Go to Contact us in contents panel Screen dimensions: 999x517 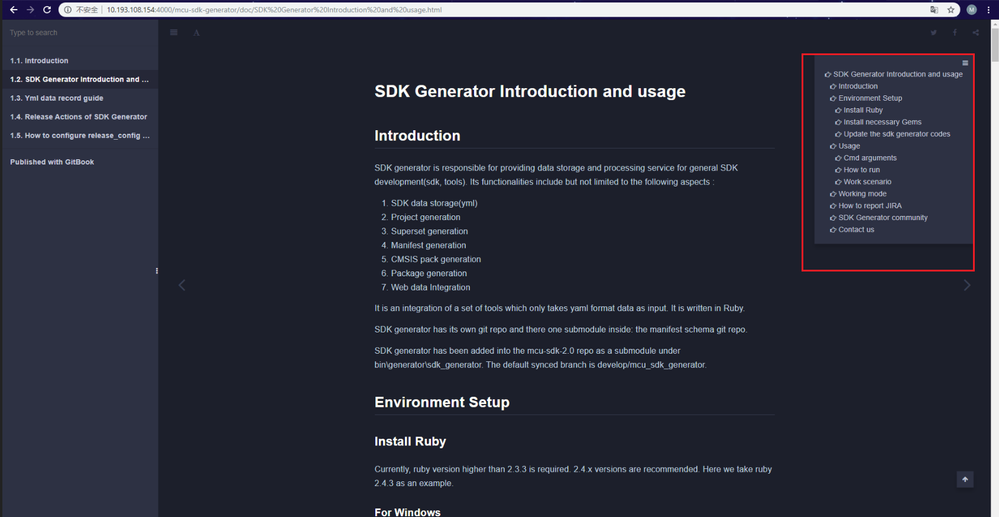click(x=856, y=230)
